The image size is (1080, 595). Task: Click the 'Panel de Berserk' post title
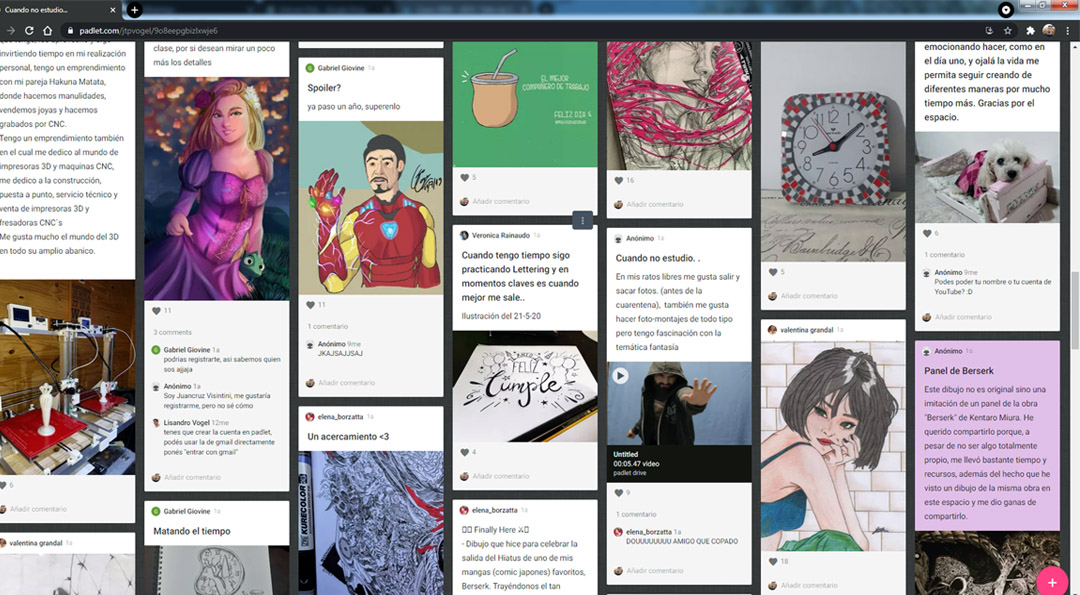click(x=959, y=370)
